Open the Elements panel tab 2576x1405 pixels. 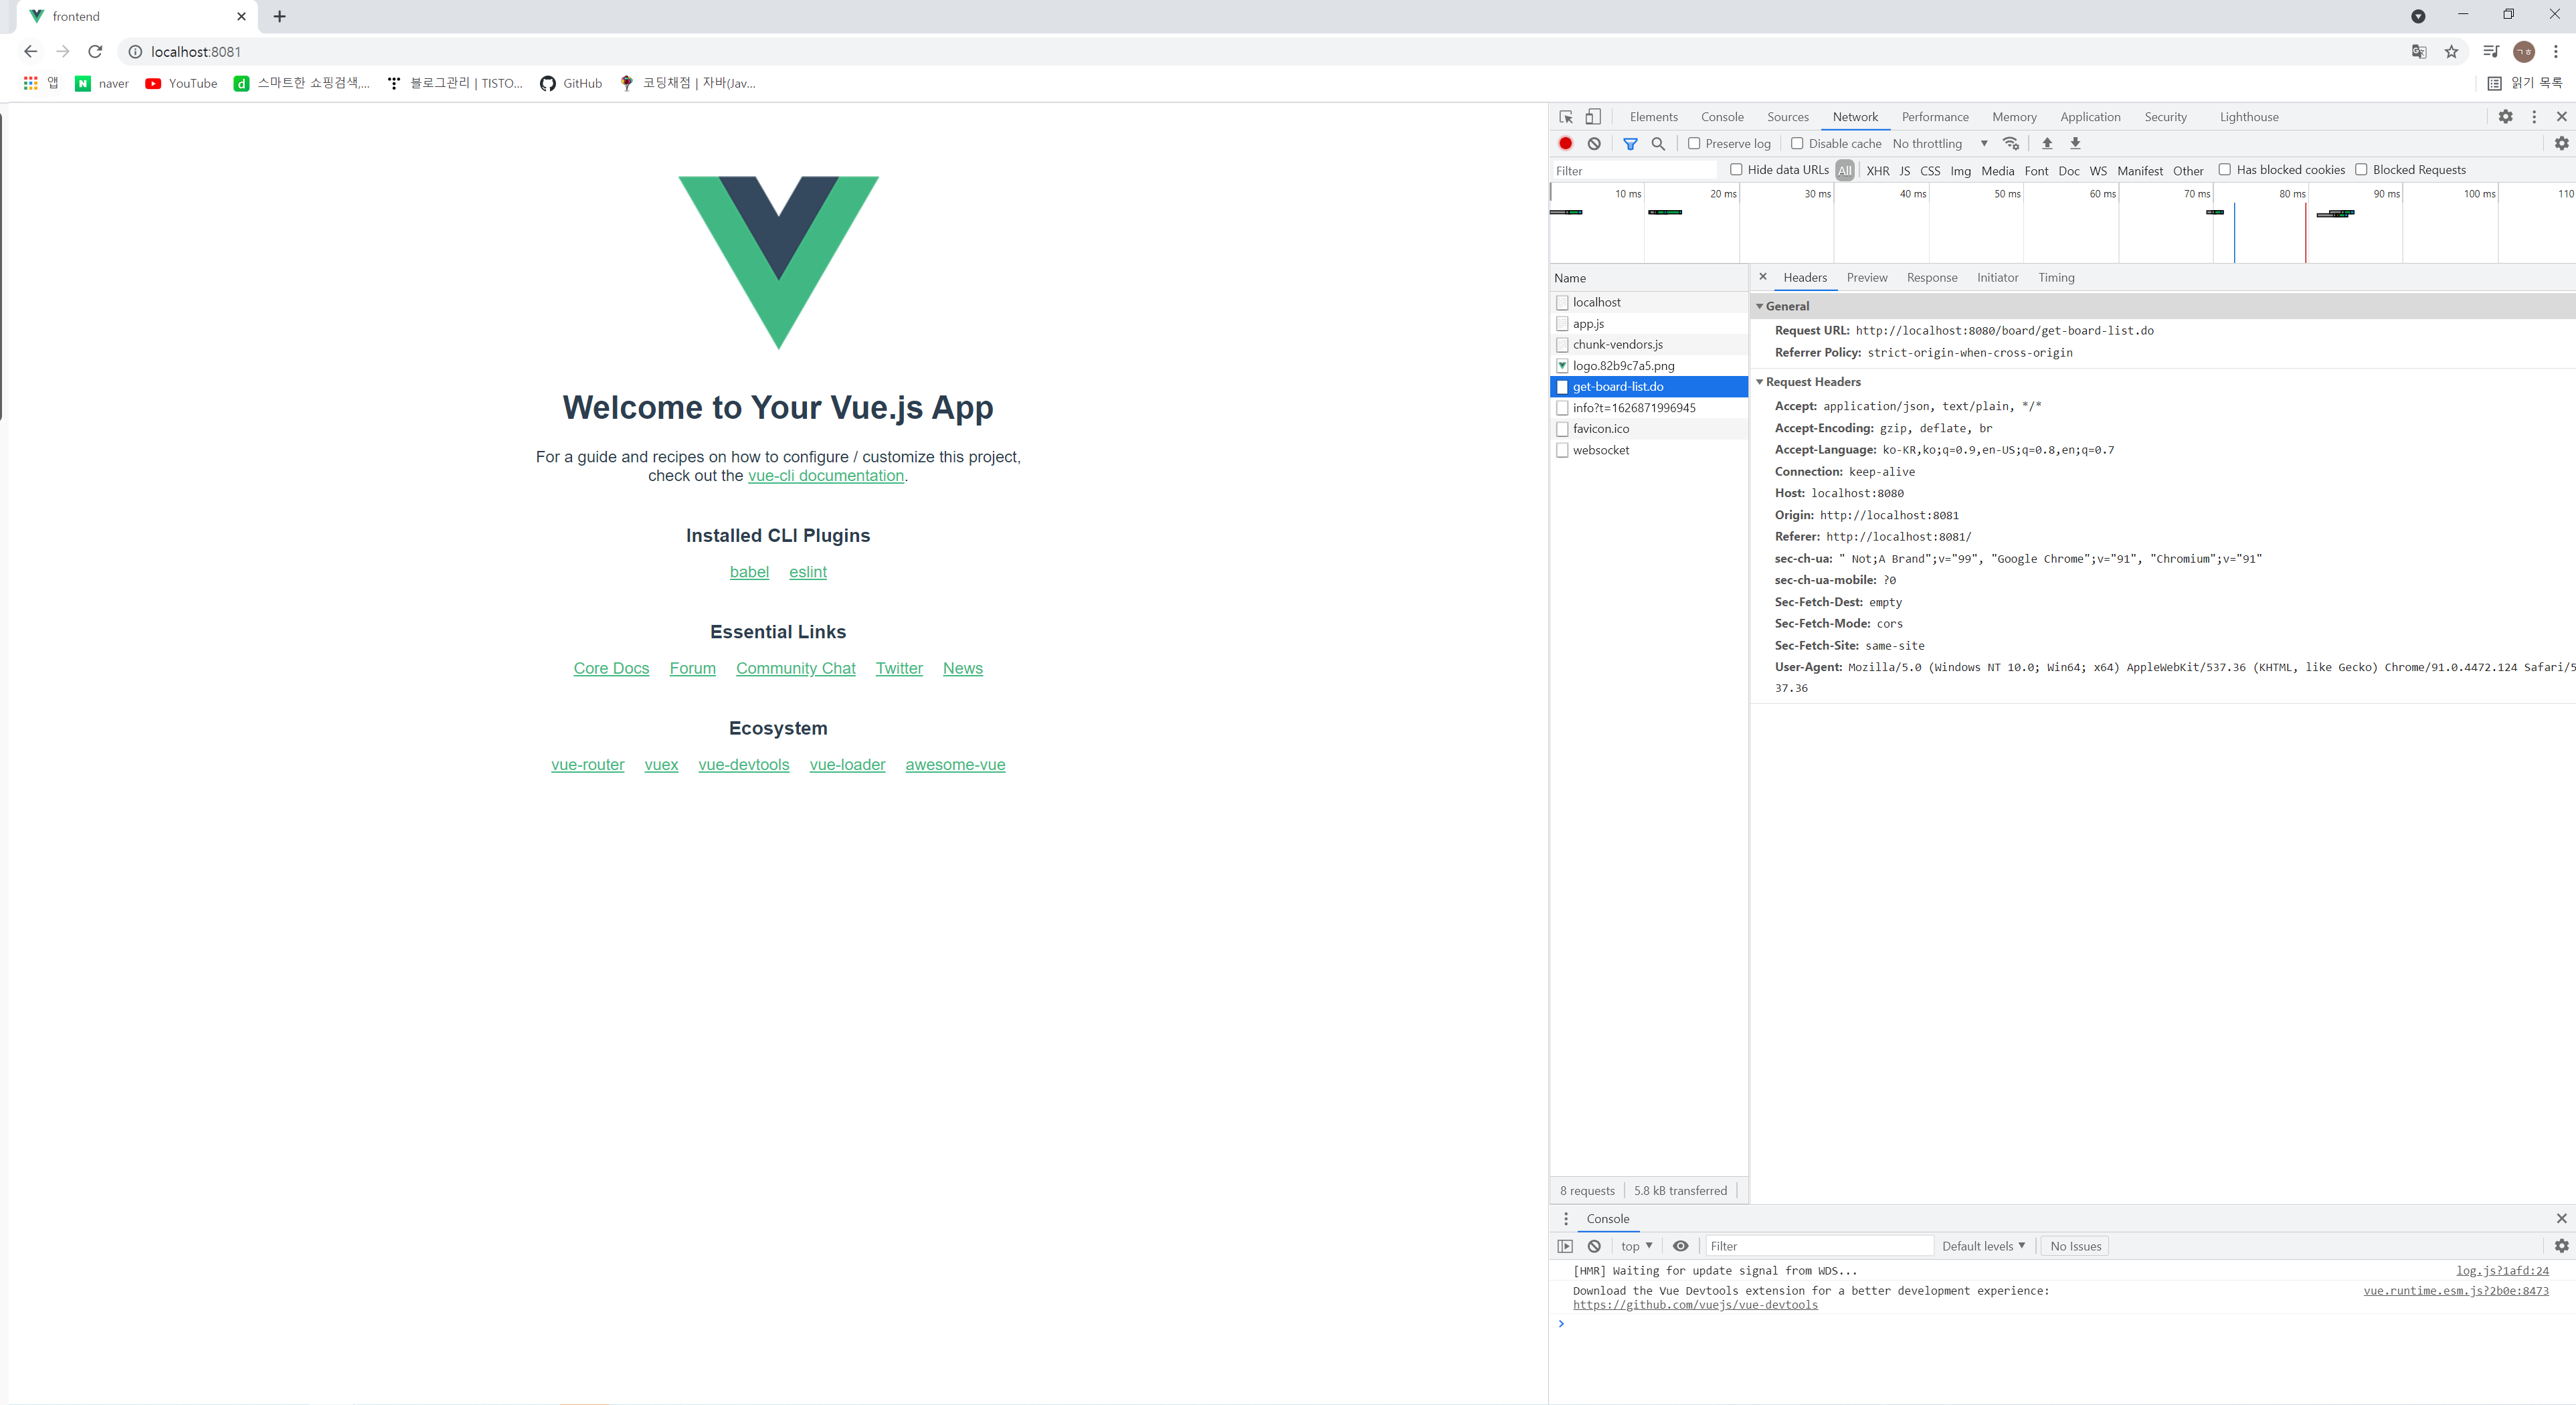point(1653,117)
